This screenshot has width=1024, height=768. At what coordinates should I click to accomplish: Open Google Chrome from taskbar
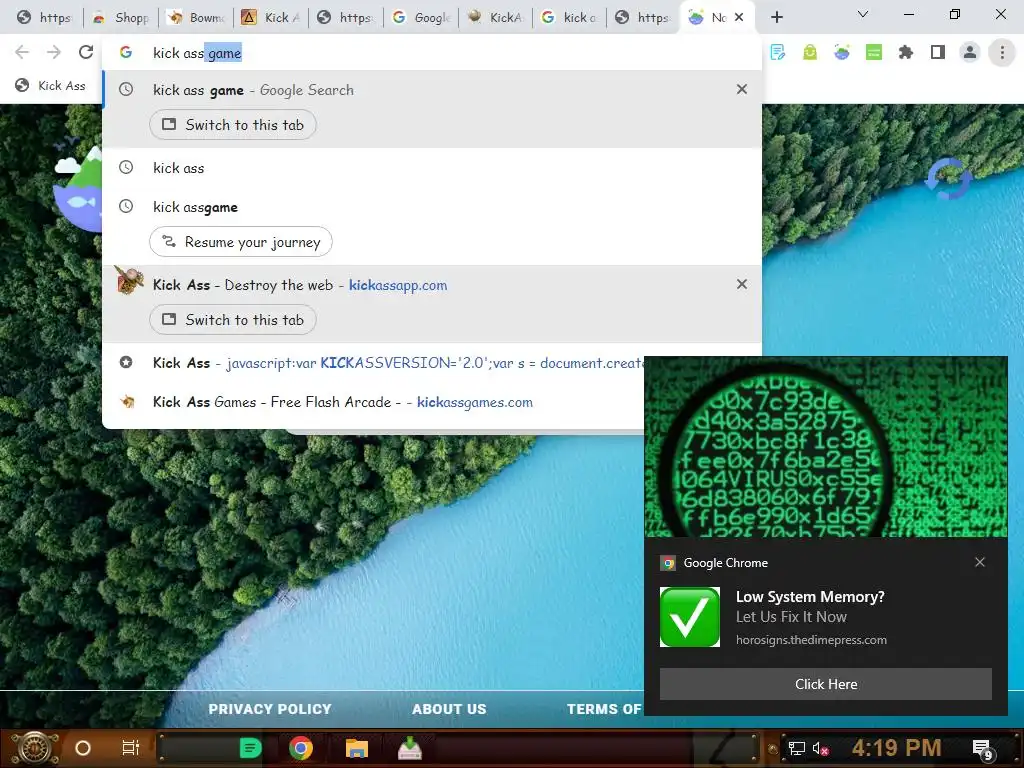(301, 748)
